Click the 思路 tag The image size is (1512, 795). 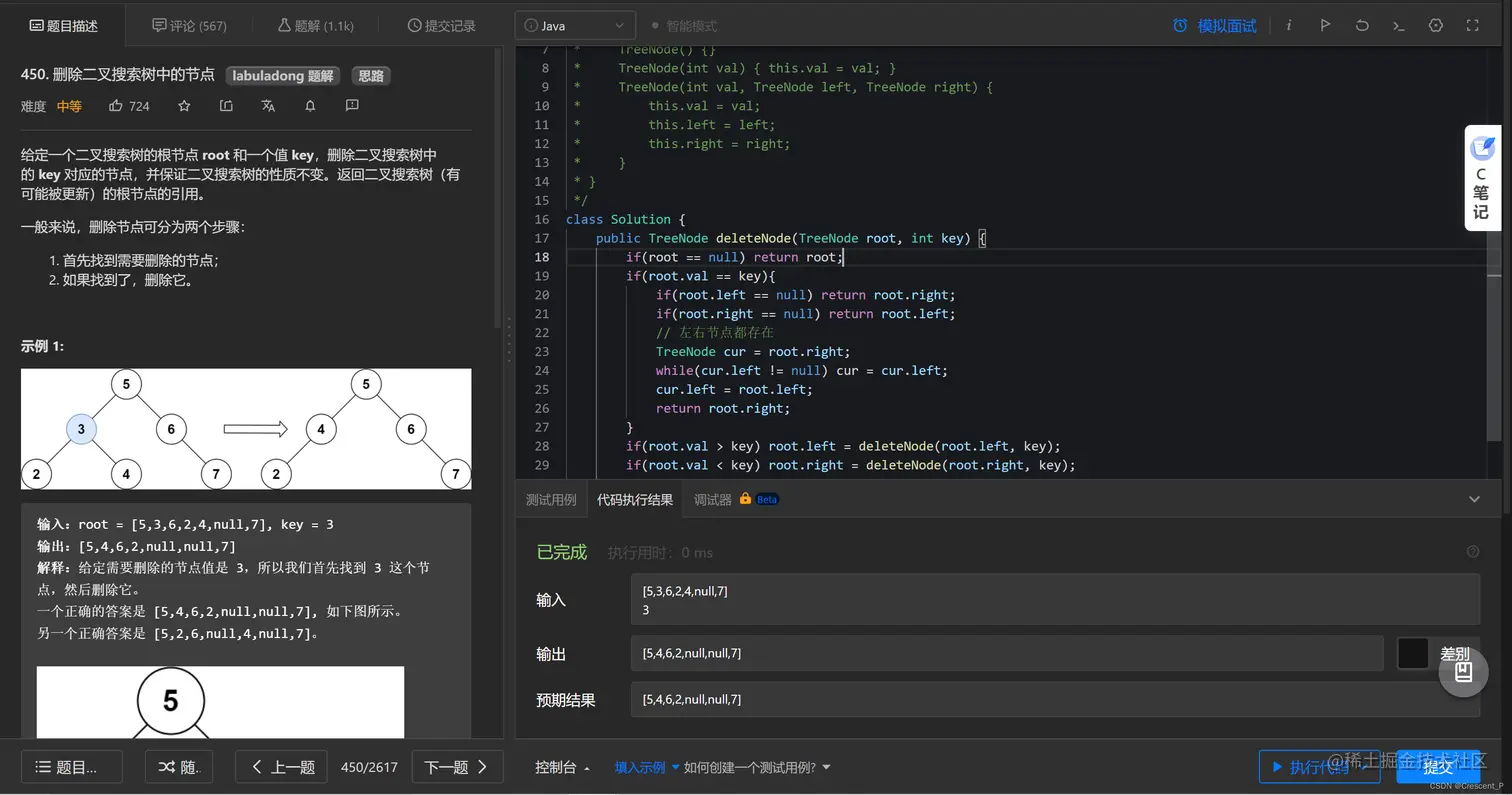tap(371, 75)
